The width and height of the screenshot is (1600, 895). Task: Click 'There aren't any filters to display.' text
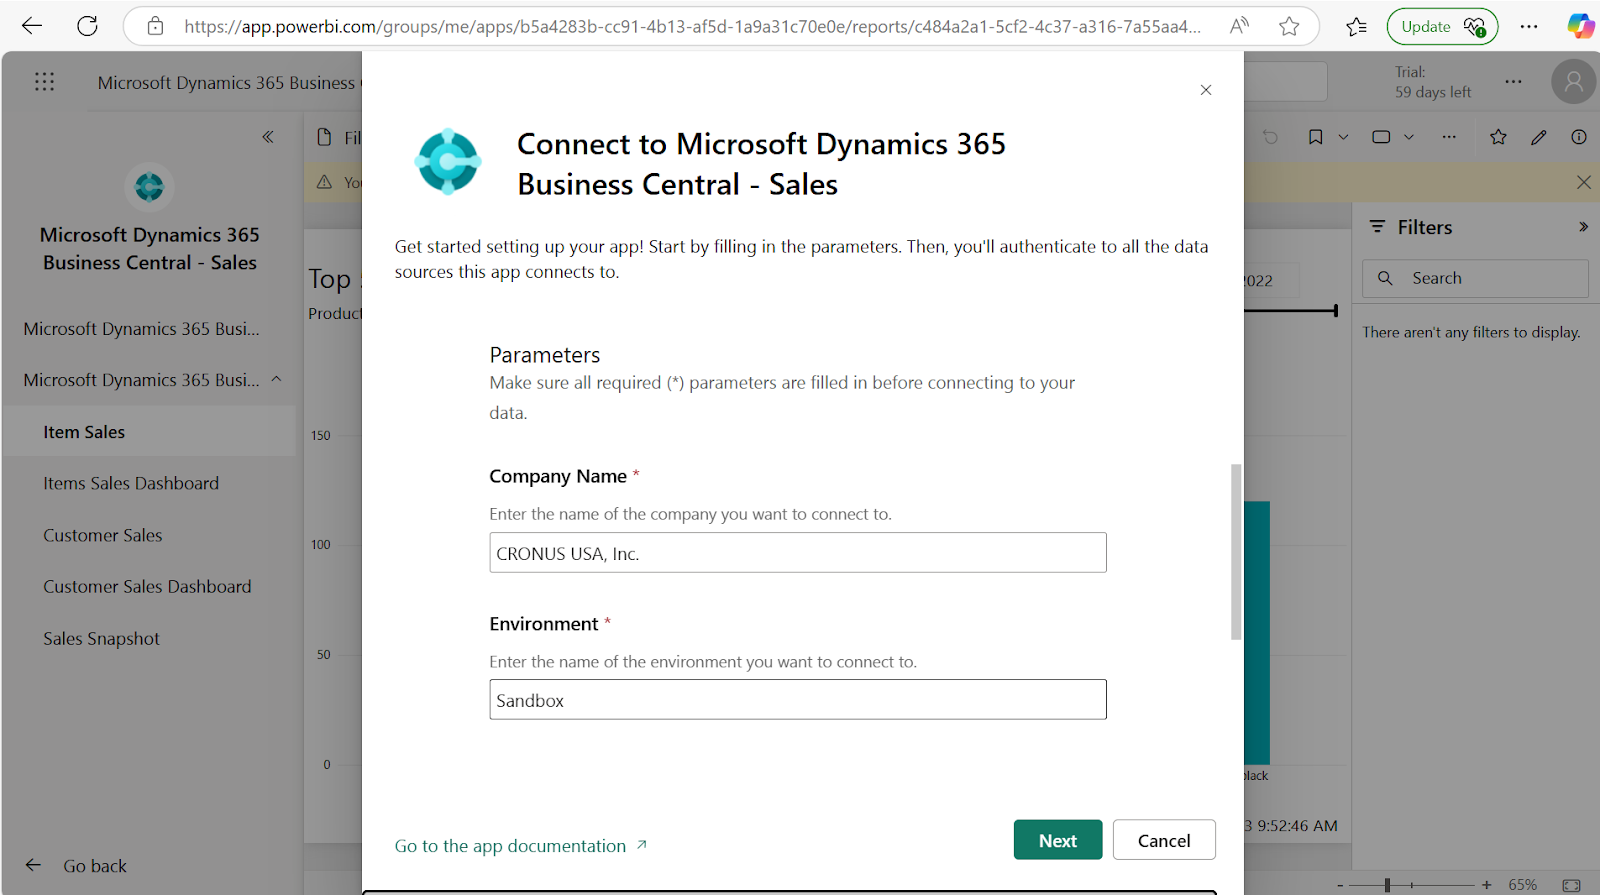point(1471,332)
